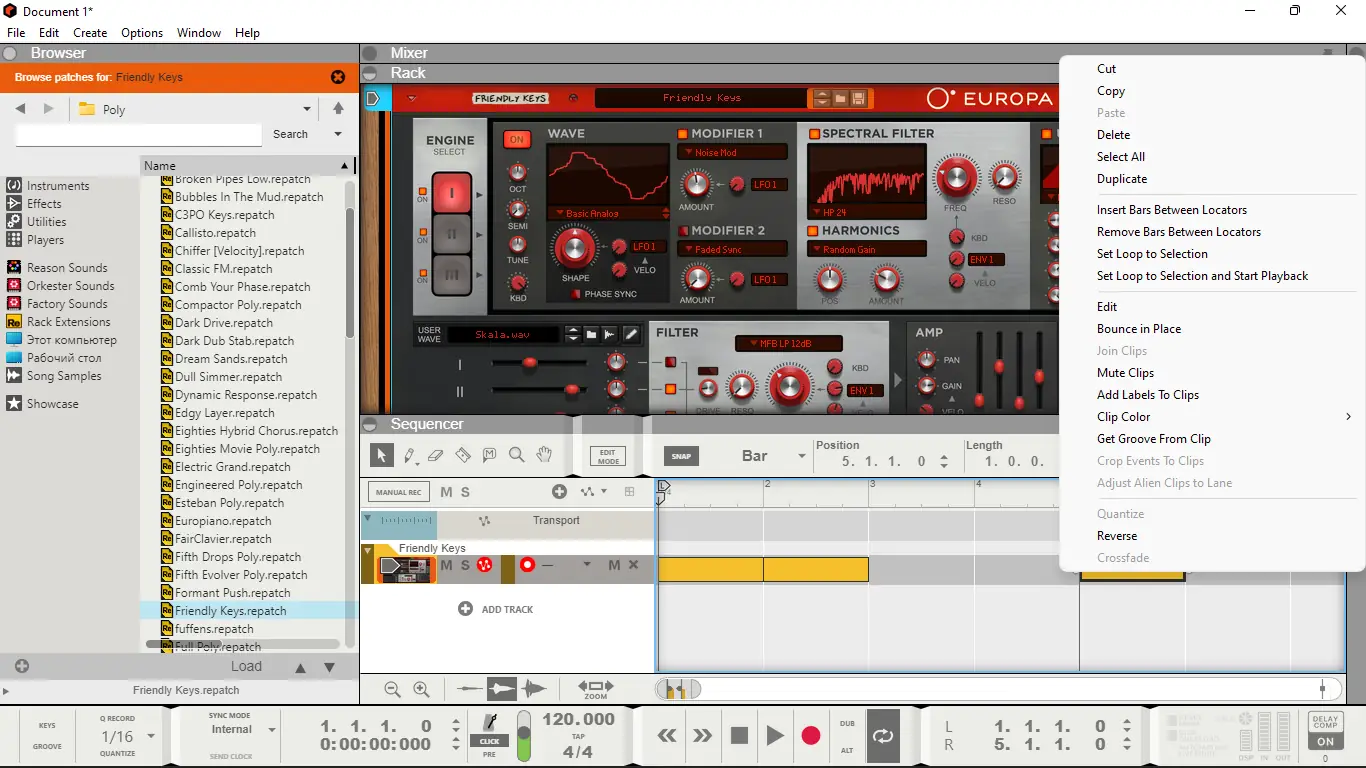Open the Faded Sync modifier dropdown
This screenshot has height=768, width=1366.
[732, 250]
